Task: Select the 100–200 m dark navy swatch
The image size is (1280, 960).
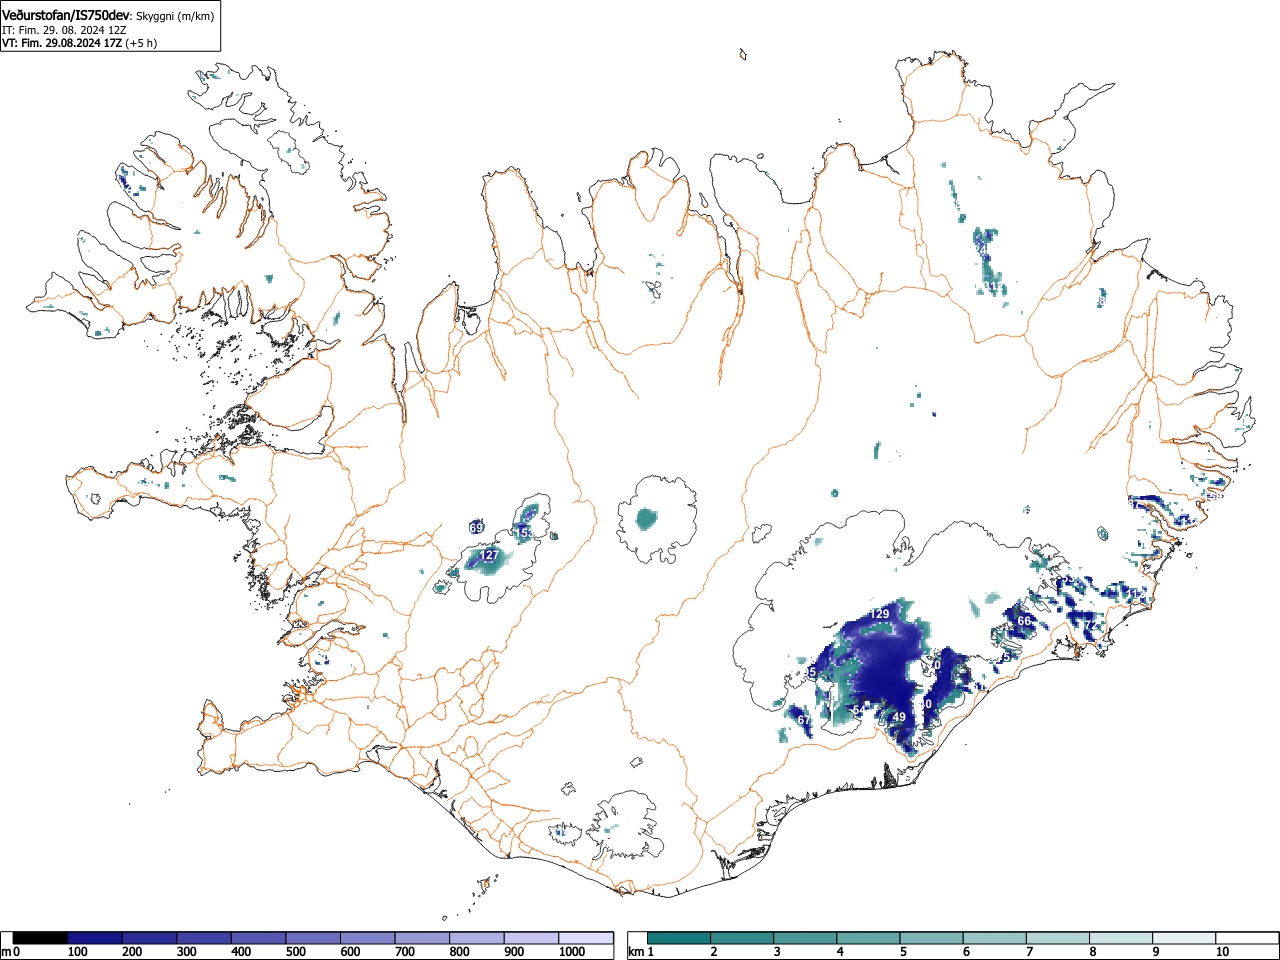Action: click(95, 938)
